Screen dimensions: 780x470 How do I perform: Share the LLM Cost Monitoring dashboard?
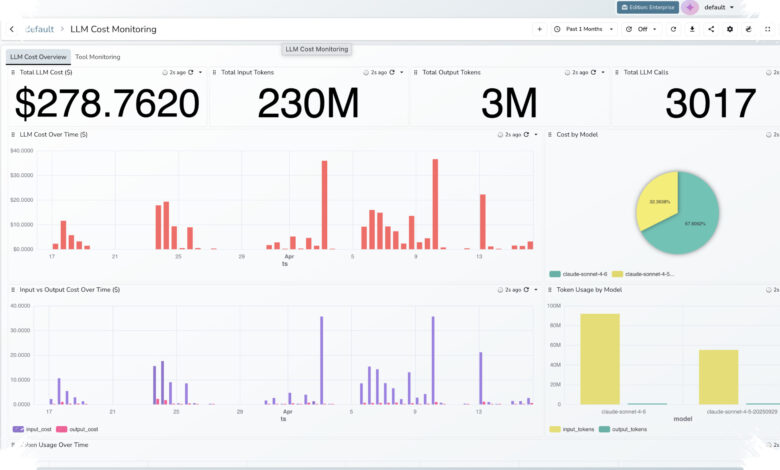click(711, 29)
